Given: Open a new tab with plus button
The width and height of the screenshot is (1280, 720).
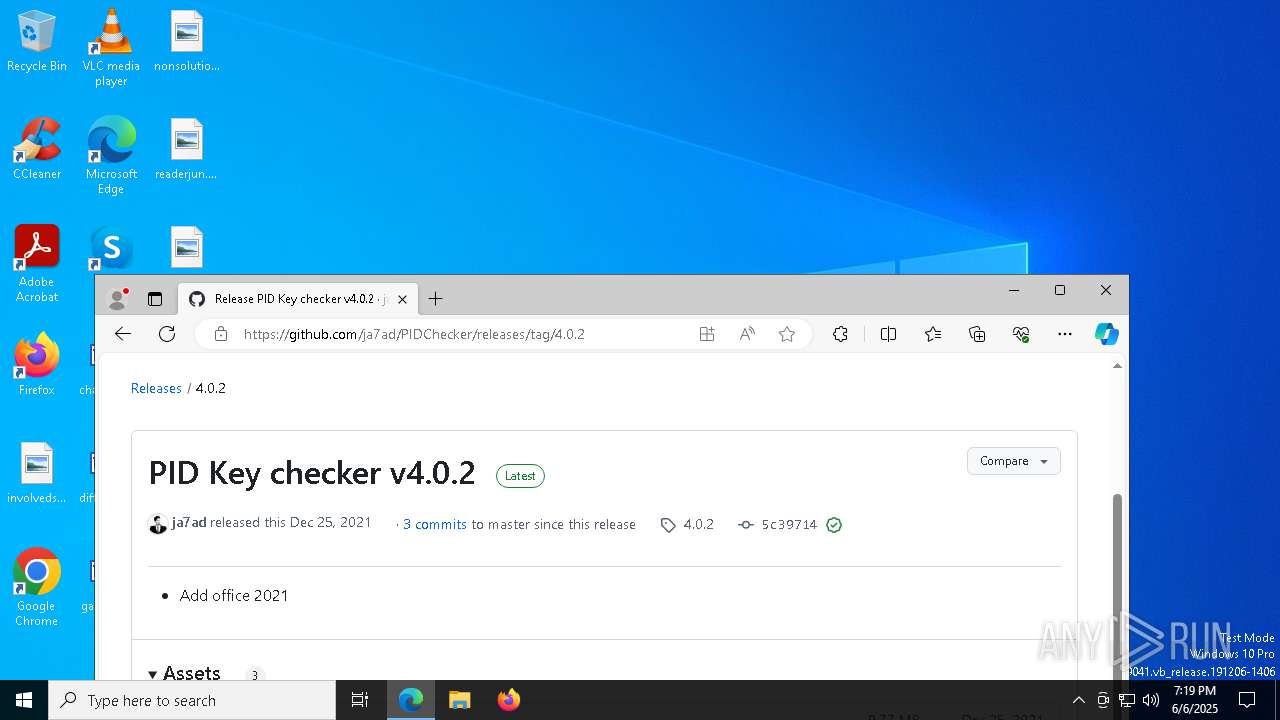Looking at the screenshot, I should click(x=435, y=298).
